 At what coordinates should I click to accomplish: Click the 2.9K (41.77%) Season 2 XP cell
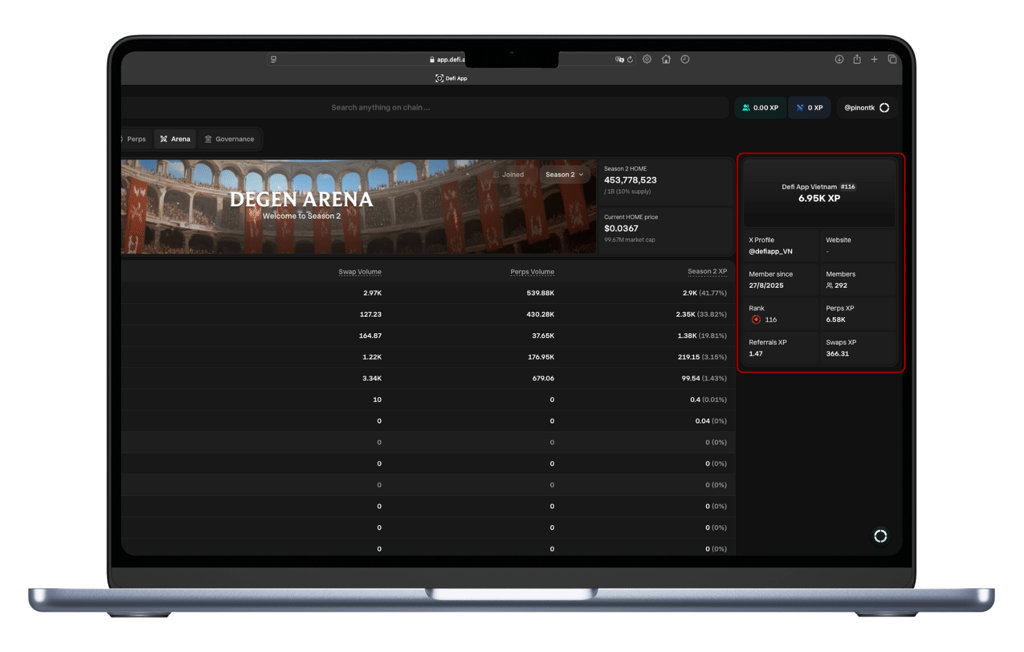click(x=705, y=293)
